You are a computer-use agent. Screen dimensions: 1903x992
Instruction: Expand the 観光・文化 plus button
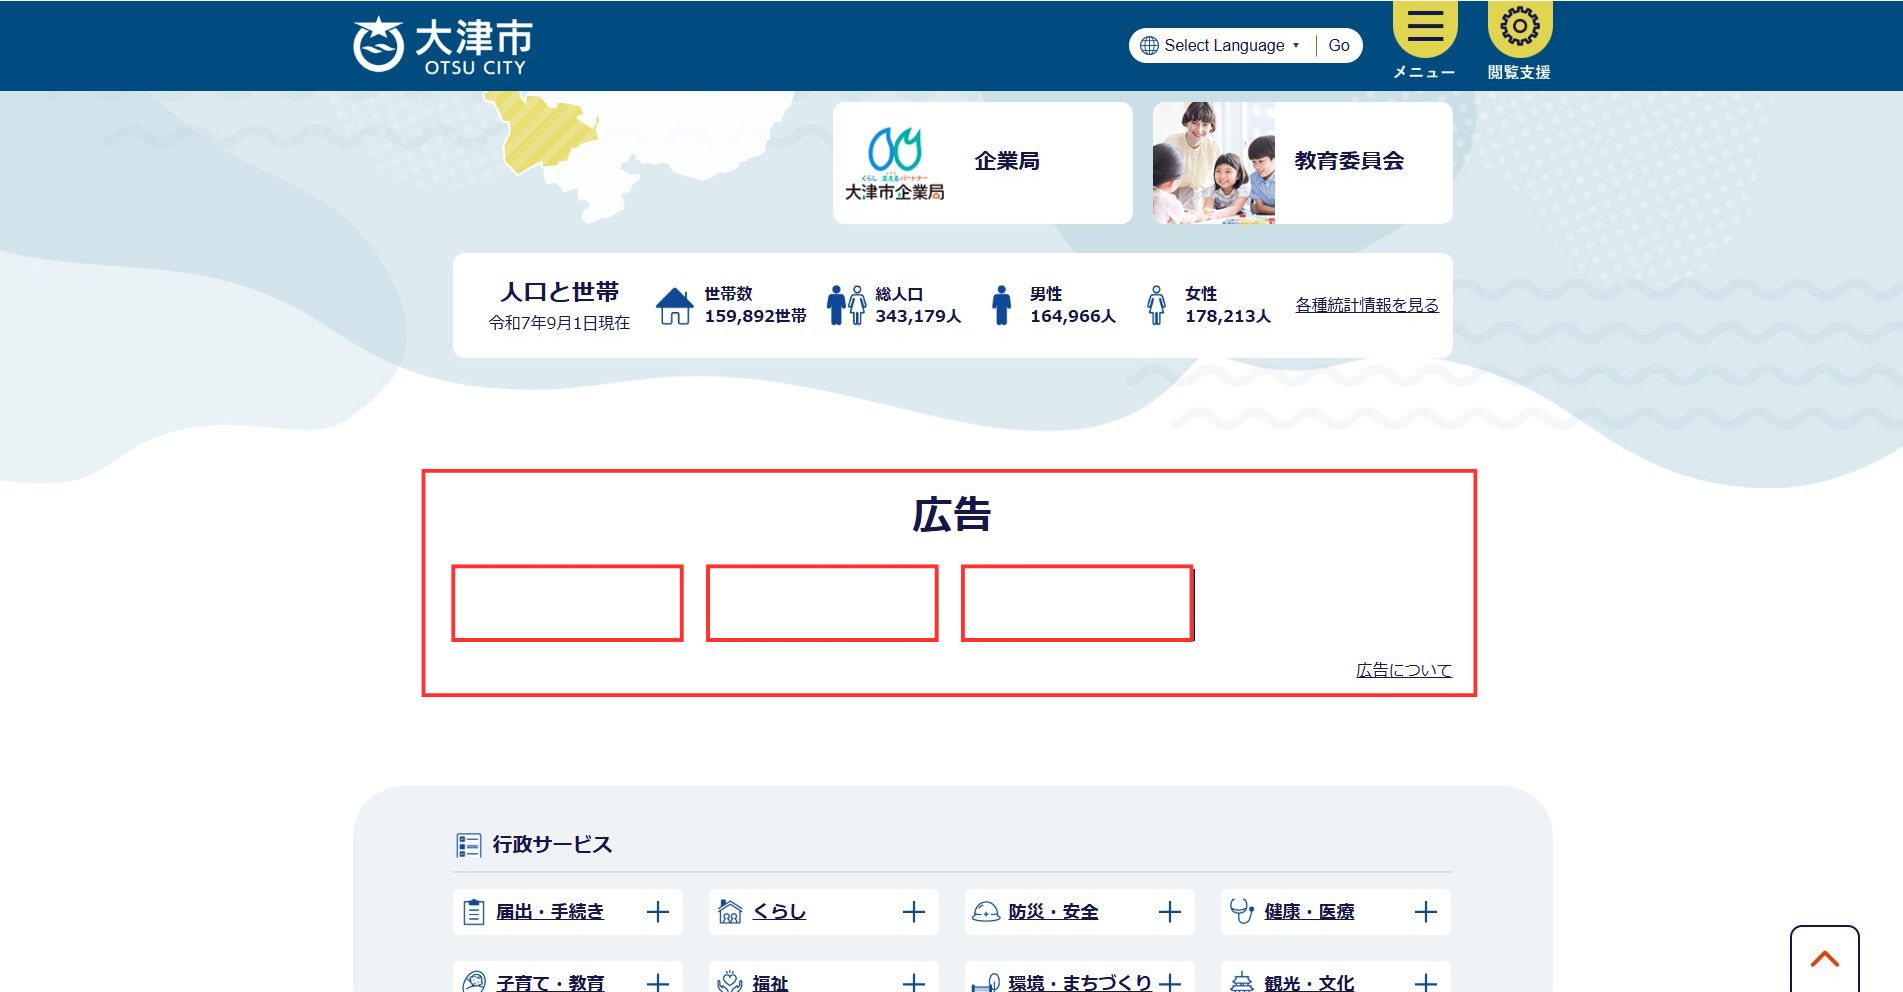pyautogui.click(x=1425, y=983)
